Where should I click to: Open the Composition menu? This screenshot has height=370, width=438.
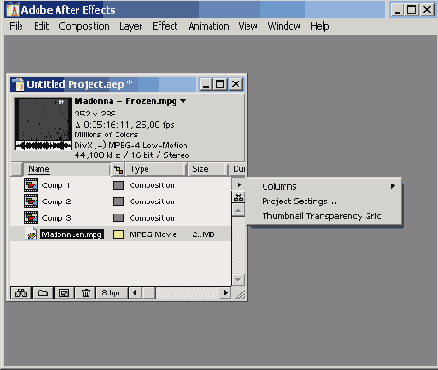(x=84, y=26)
